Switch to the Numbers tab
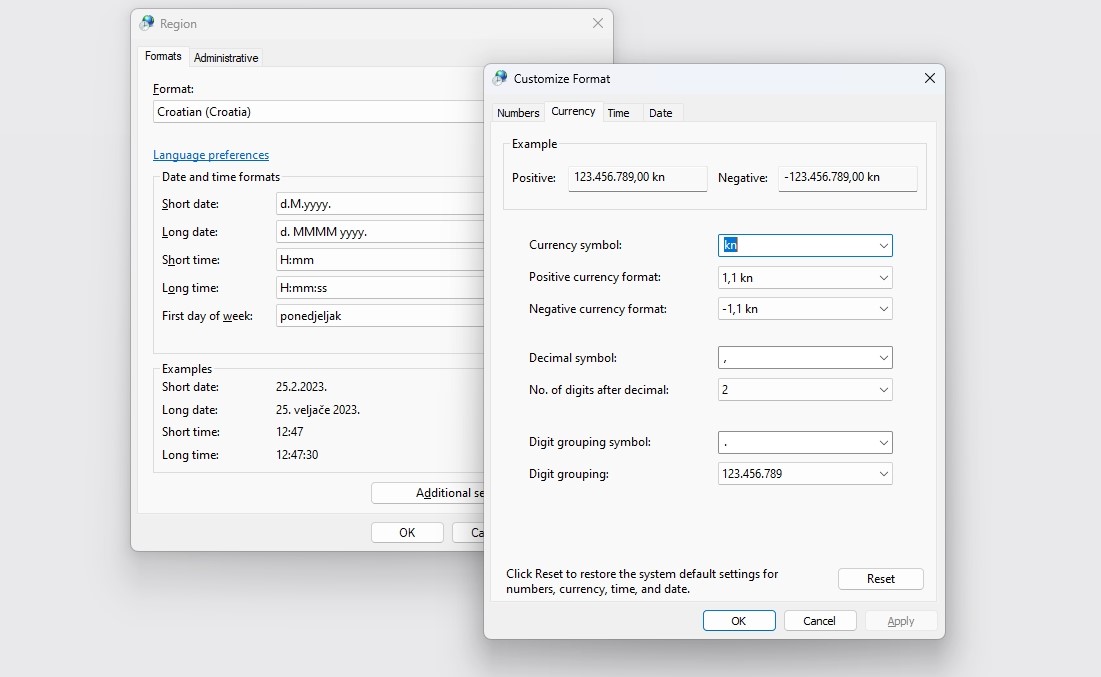The height and width of the screenshot is (677, 1101). tap(518, 113)
